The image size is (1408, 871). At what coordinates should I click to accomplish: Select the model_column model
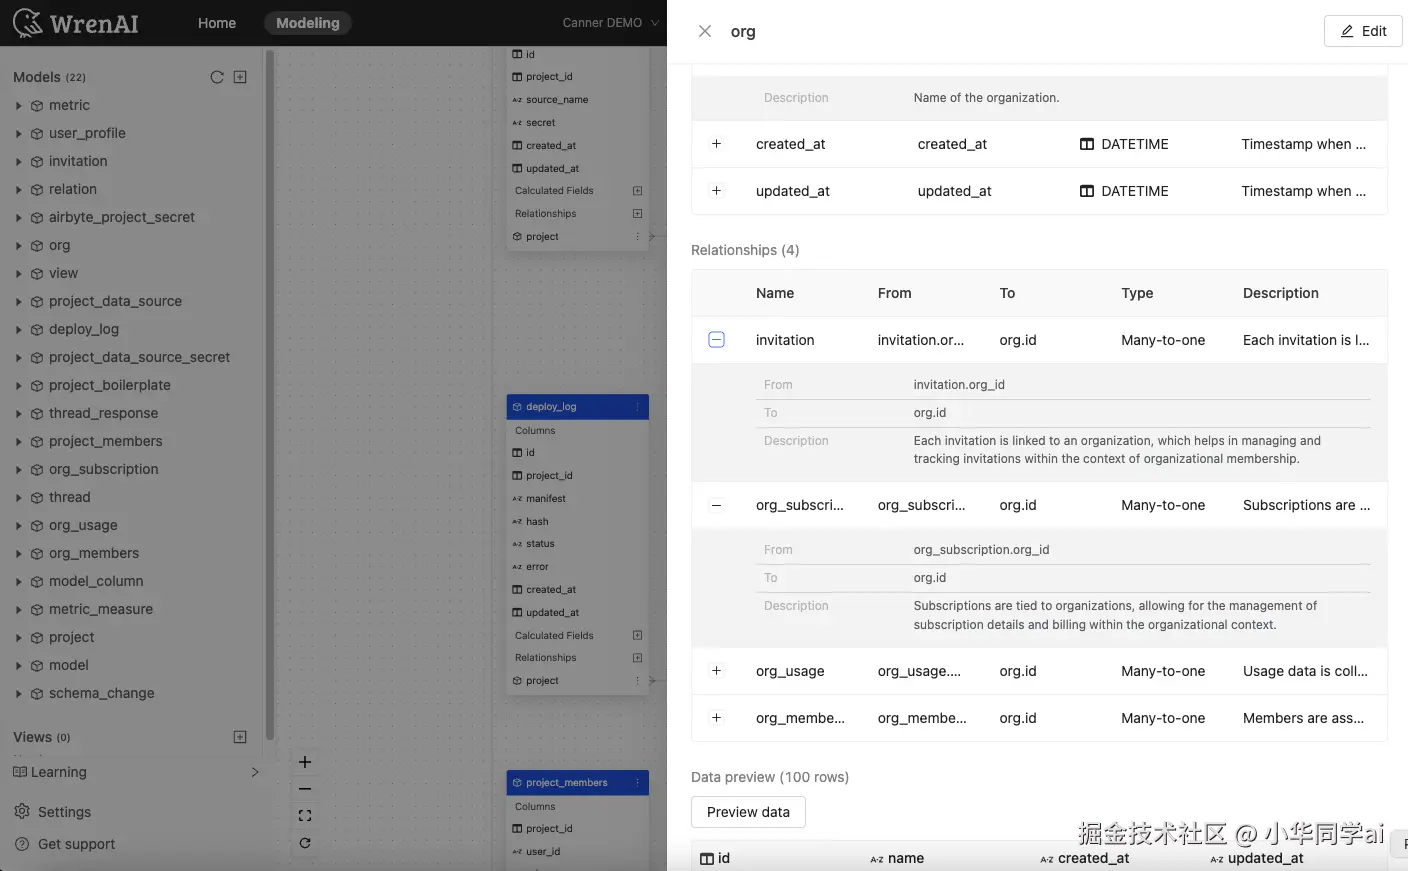pos(96,581)
